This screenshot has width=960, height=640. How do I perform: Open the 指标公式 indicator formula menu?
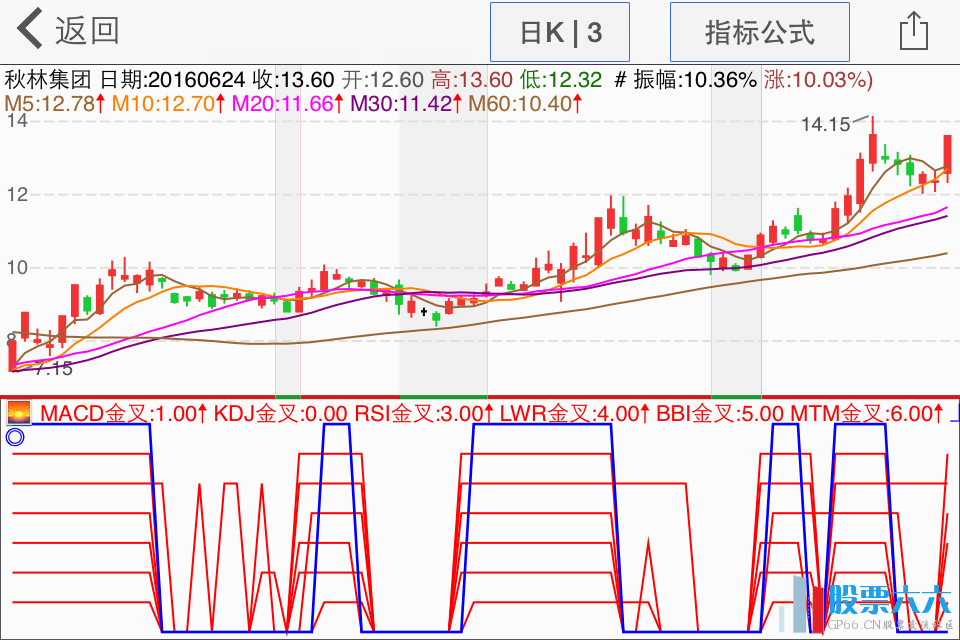759,32
